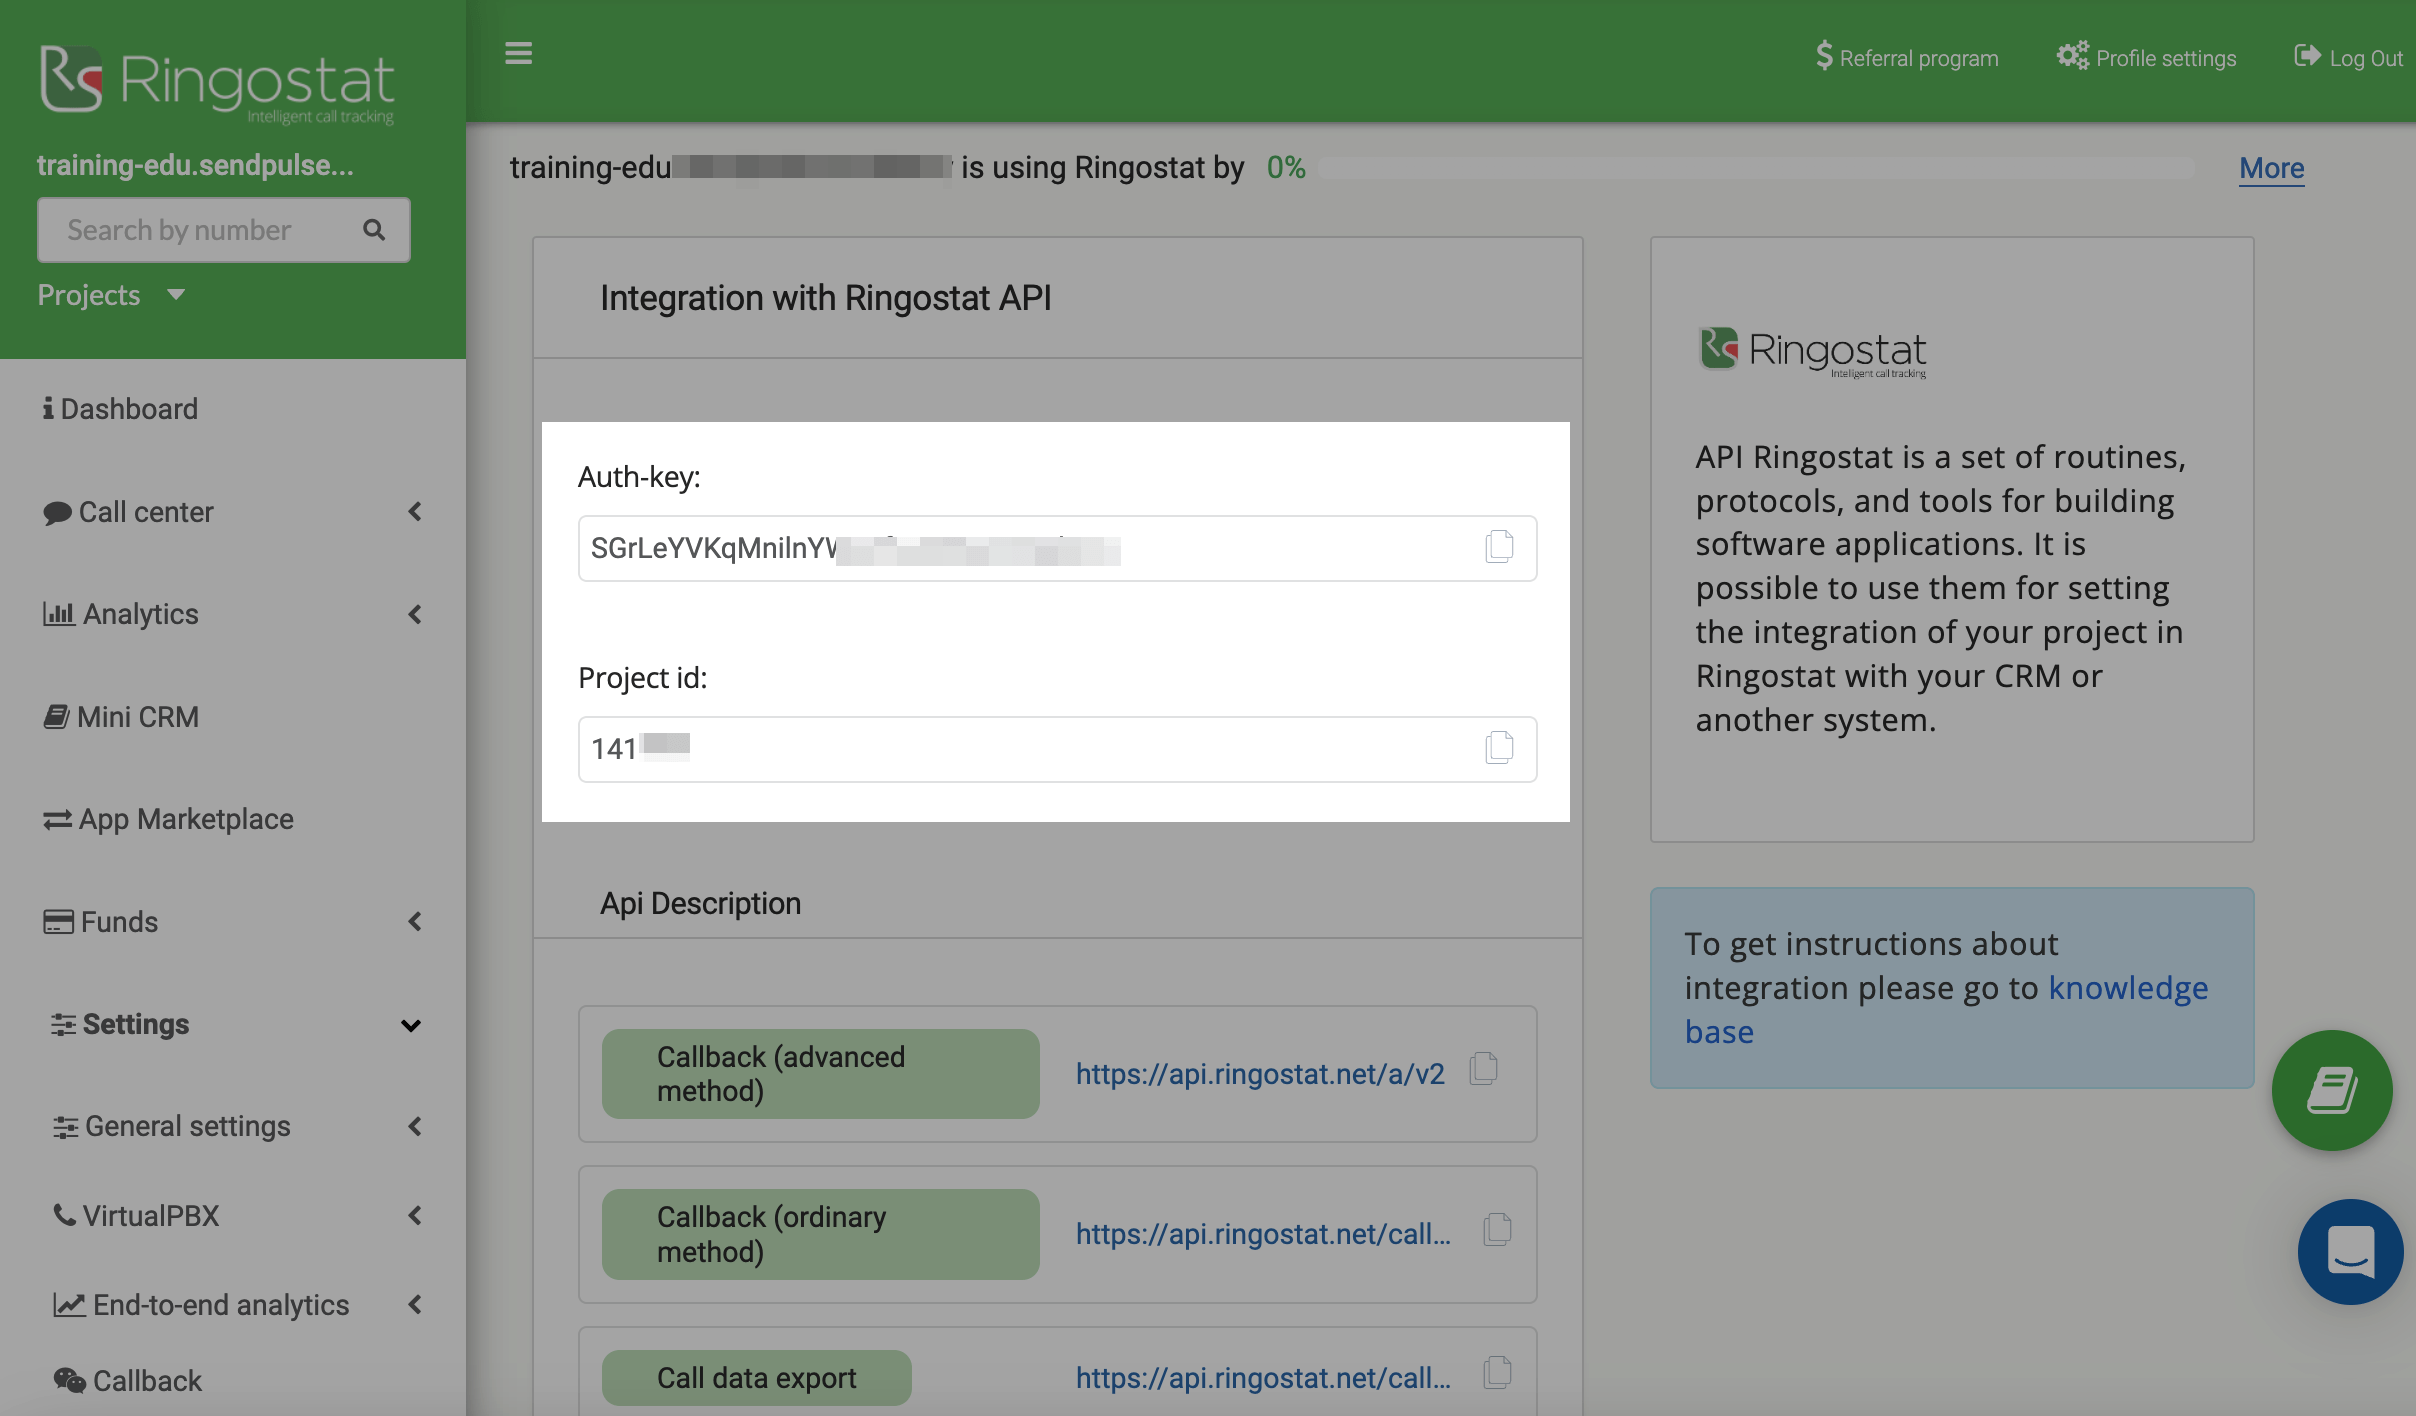
Task: Copy the Auth-key value
Action: [1499, 547]
